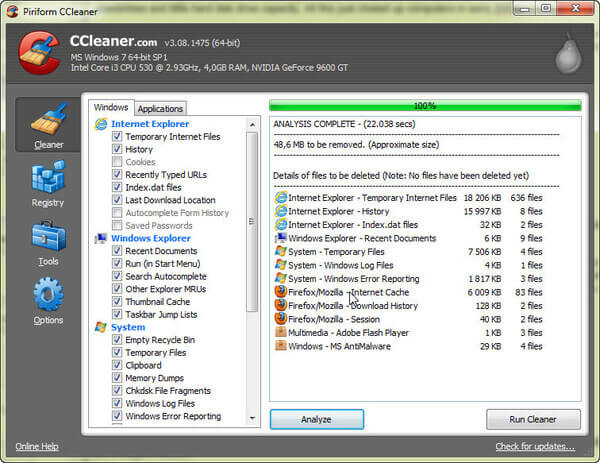
Task: Toggle Windows Log Files checkbox
Action: pos(117,403)
